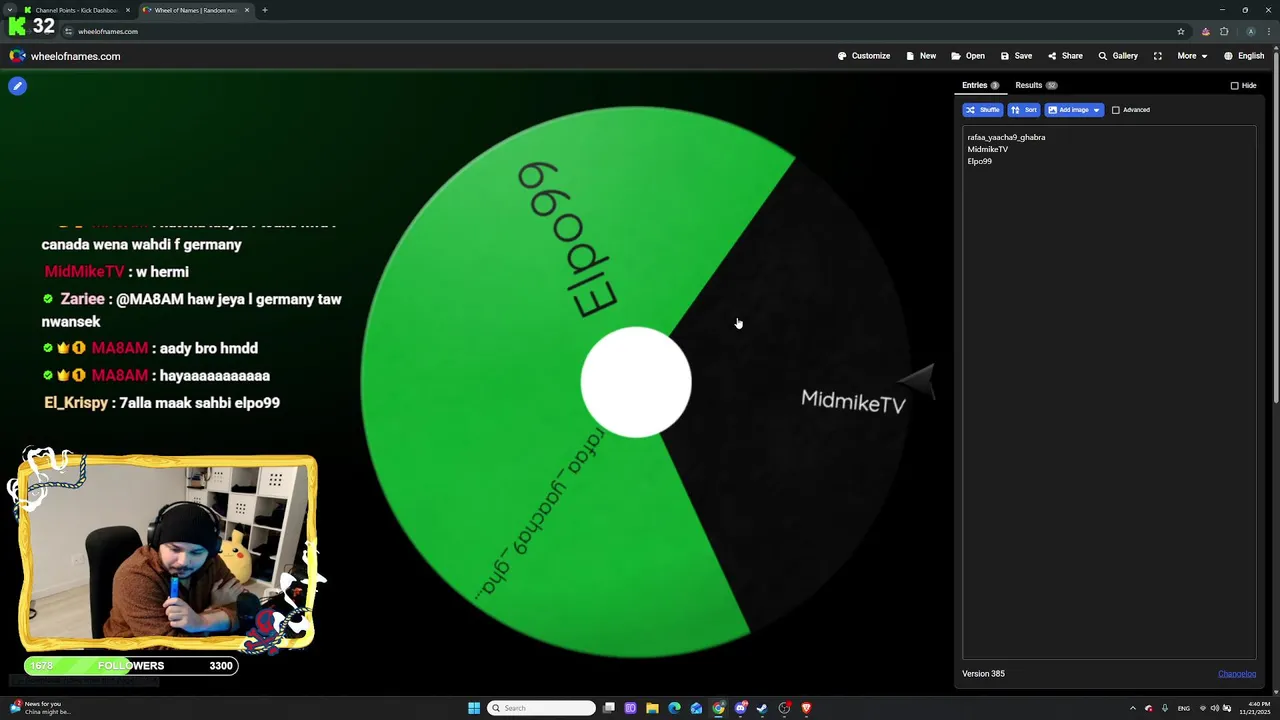The height and width of the screenshot is (720, 1280).
Task: Open Discord from the taskbar
Action: point(740,708)
